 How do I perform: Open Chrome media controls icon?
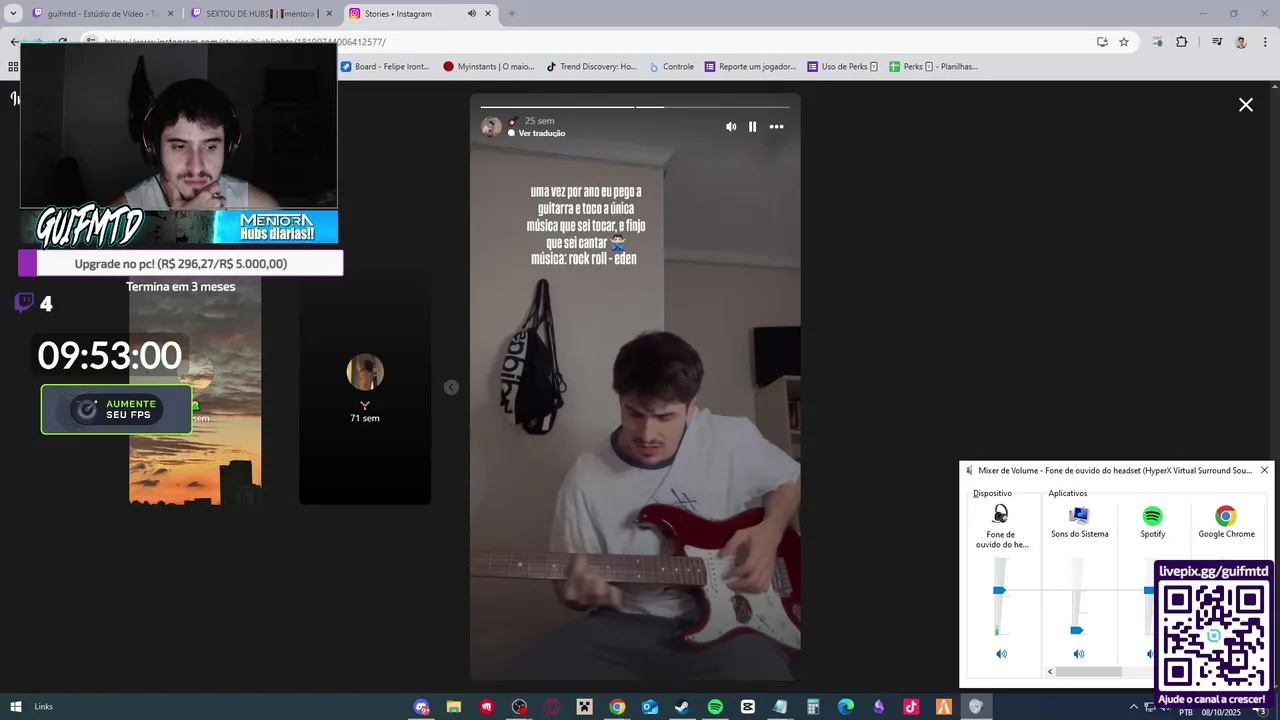[x=1217, y=42]
